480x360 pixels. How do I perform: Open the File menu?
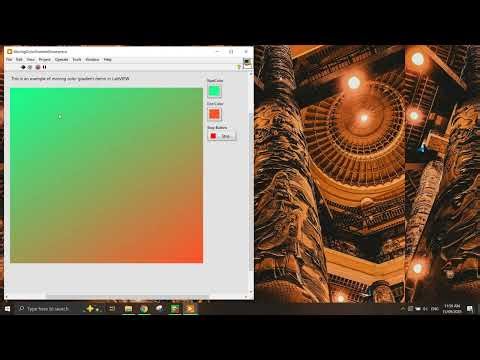click(9, 60)
